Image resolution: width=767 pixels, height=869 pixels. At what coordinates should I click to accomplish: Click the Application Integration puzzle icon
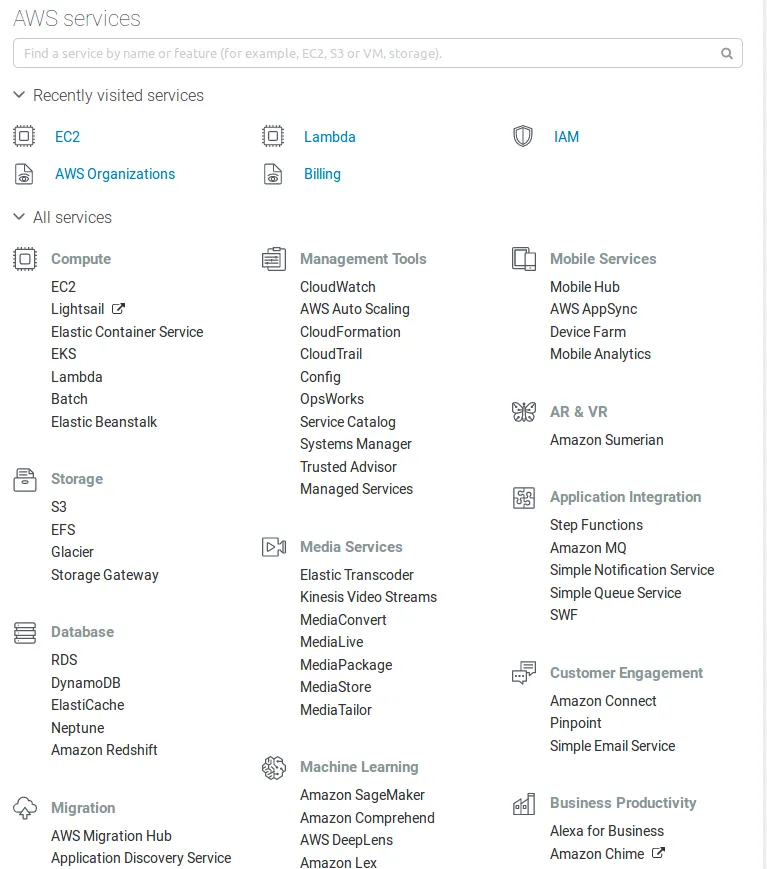[524, 497]
